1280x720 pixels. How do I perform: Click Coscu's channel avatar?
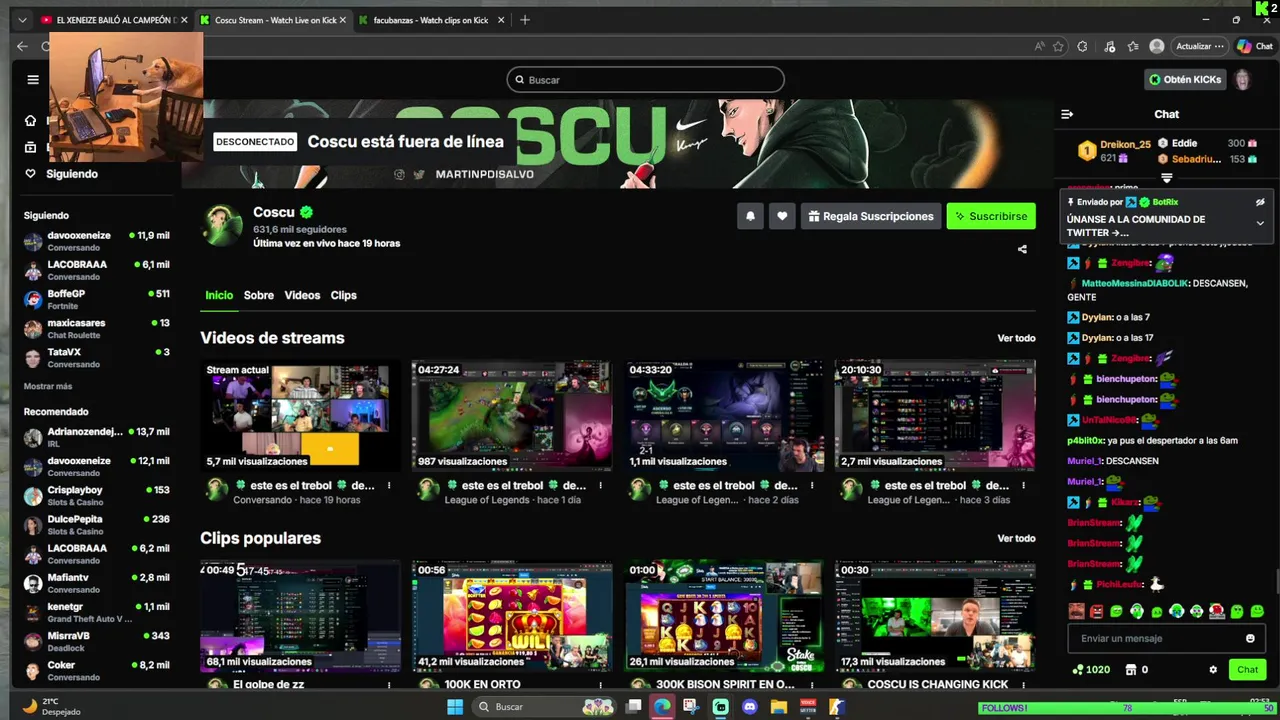click(x=222, y=226)
